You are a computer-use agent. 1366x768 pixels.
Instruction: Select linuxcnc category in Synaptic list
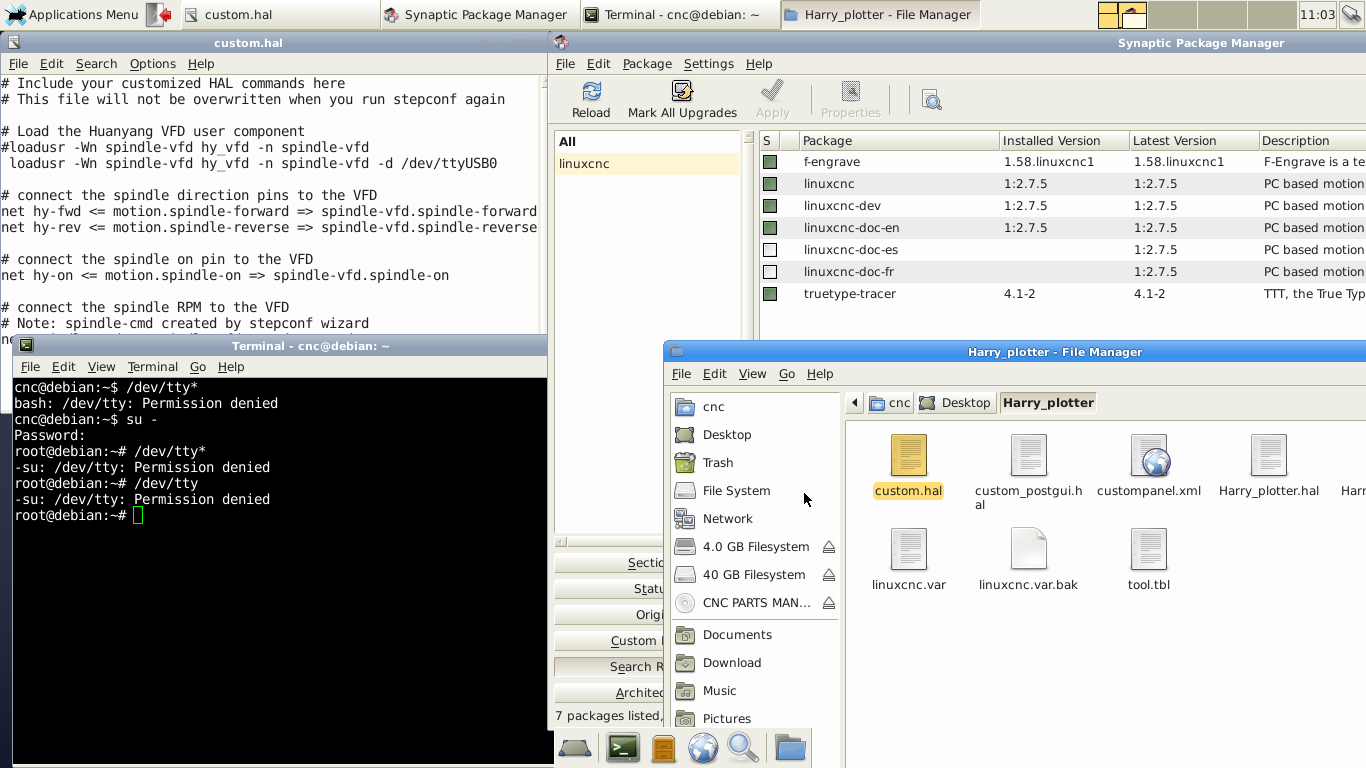click(x=647, y=163)
